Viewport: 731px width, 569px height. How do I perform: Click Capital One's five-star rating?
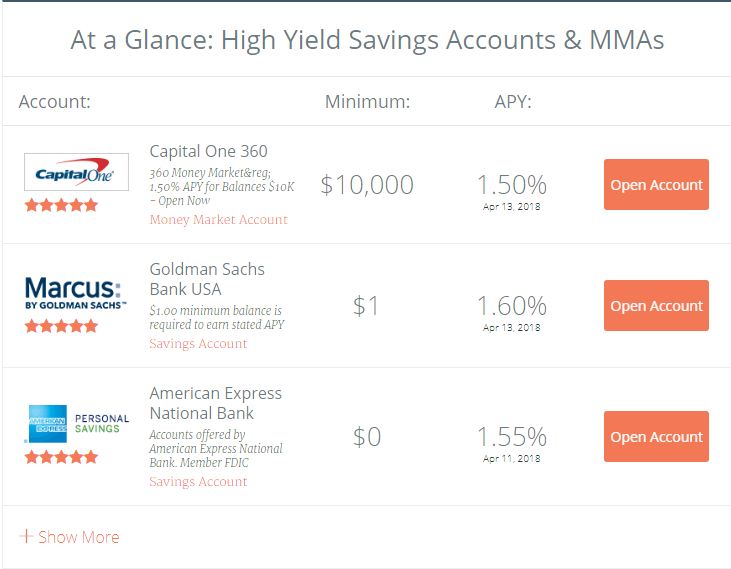[61, 205]
